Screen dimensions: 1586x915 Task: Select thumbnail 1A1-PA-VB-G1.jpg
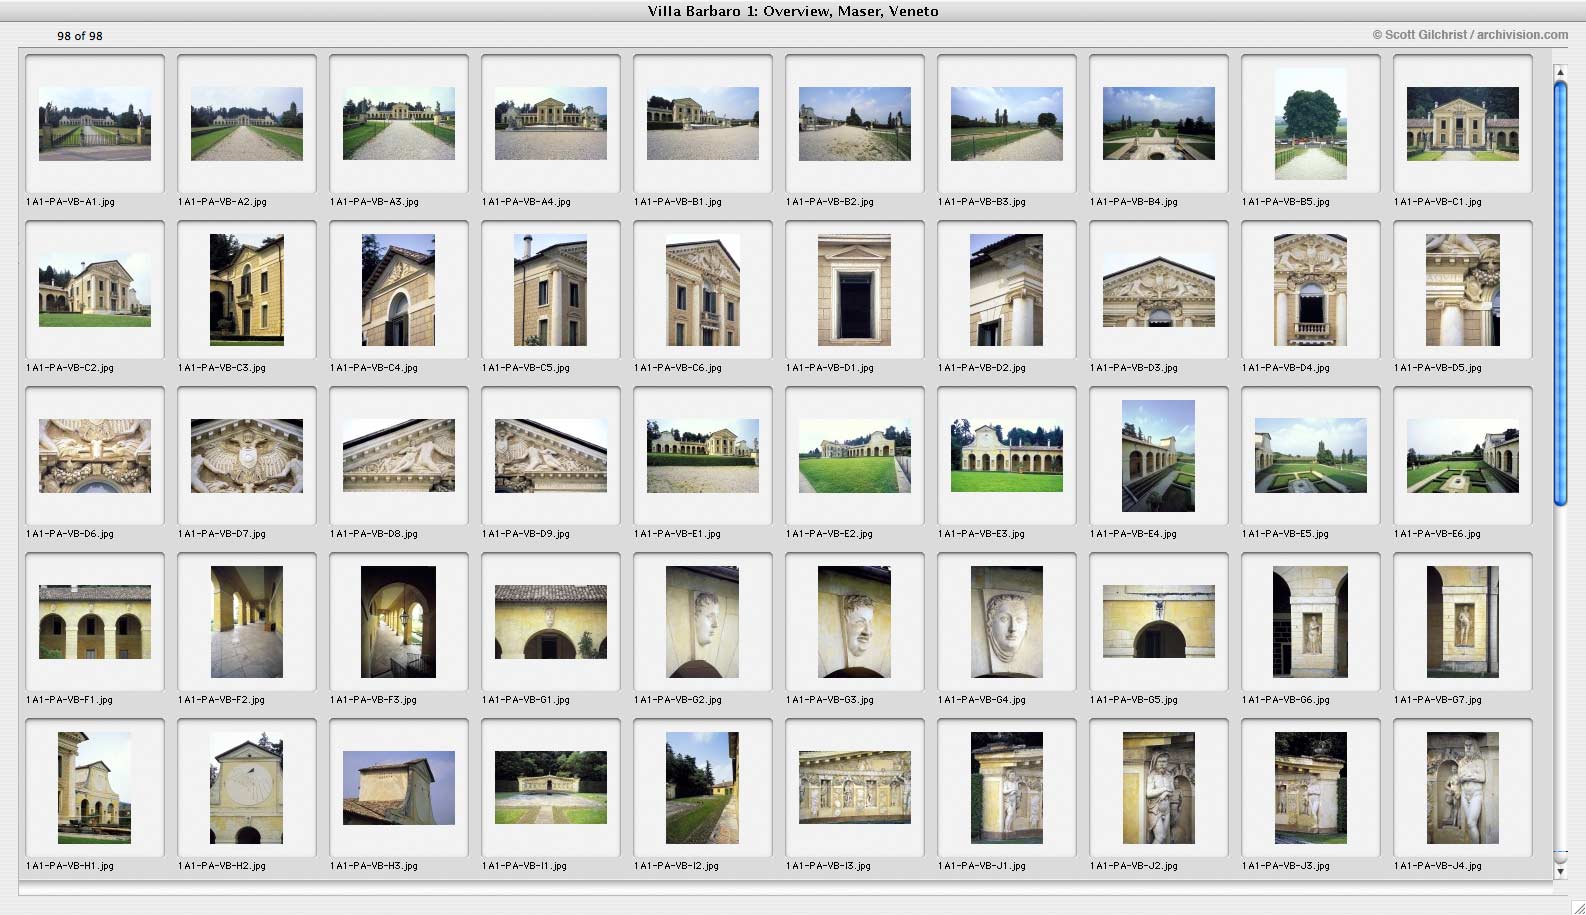(x=551, y=622)
